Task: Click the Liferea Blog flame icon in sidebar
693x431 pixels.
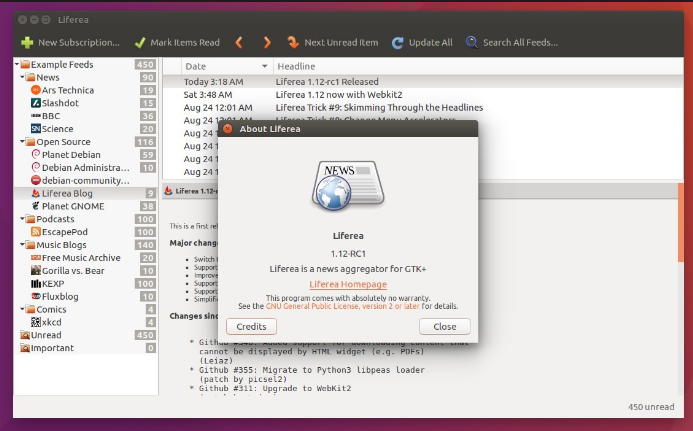Action: click(x=36, y=193)
